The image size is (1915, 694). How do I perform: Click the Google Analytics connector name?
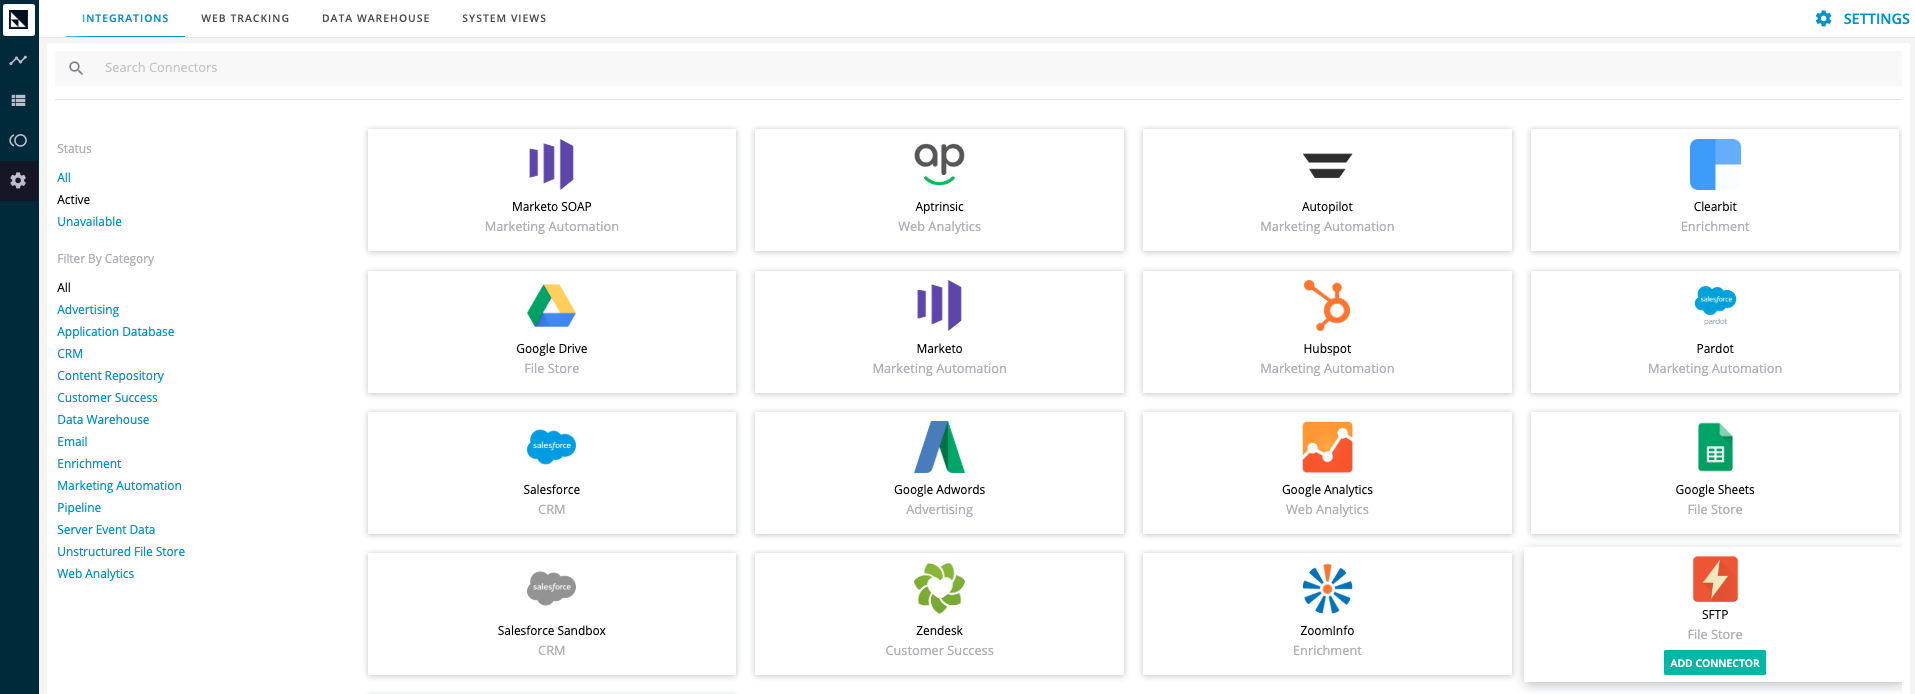(x=1327, y=490)
